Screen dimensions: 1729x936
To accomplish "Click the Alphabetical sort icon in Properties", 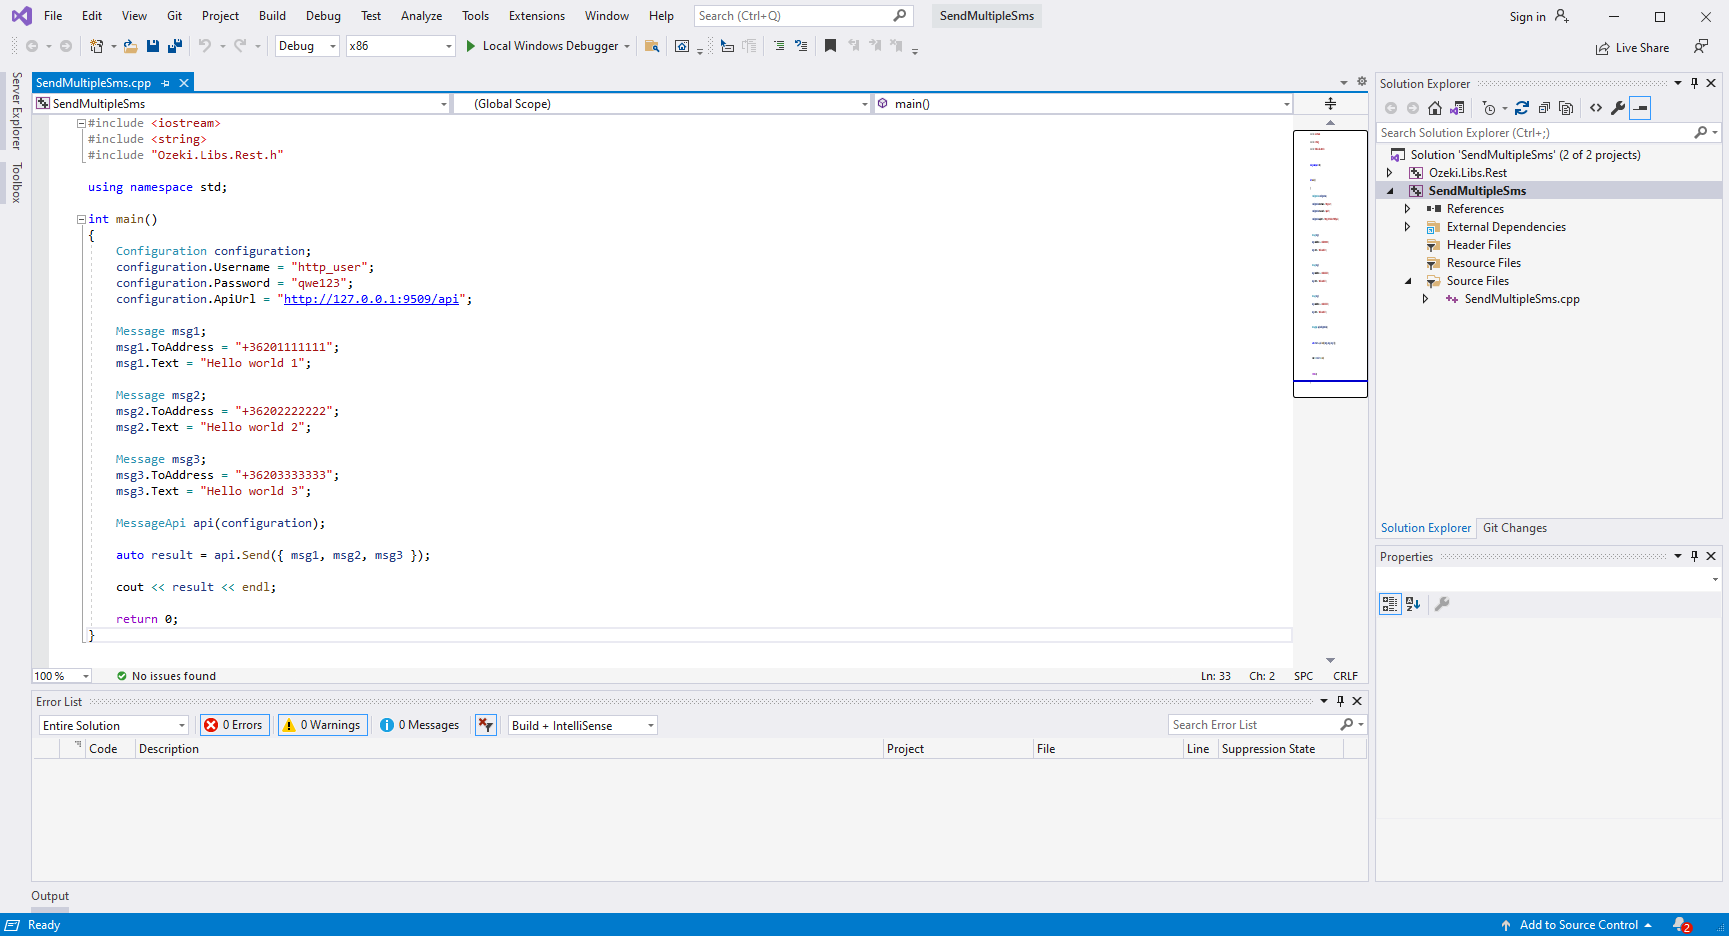I will 1413,604.
